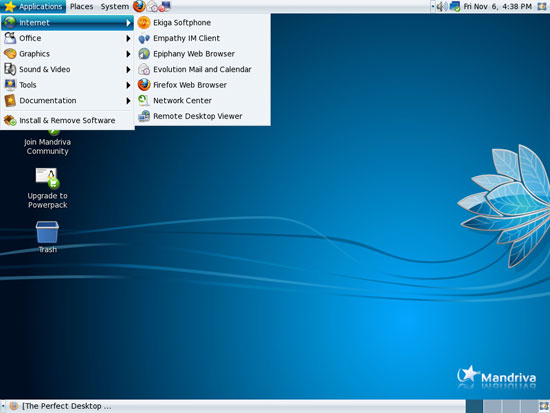Open the Trash desktop icon
This screenshot has width=550, height=413.
point(47,237)
